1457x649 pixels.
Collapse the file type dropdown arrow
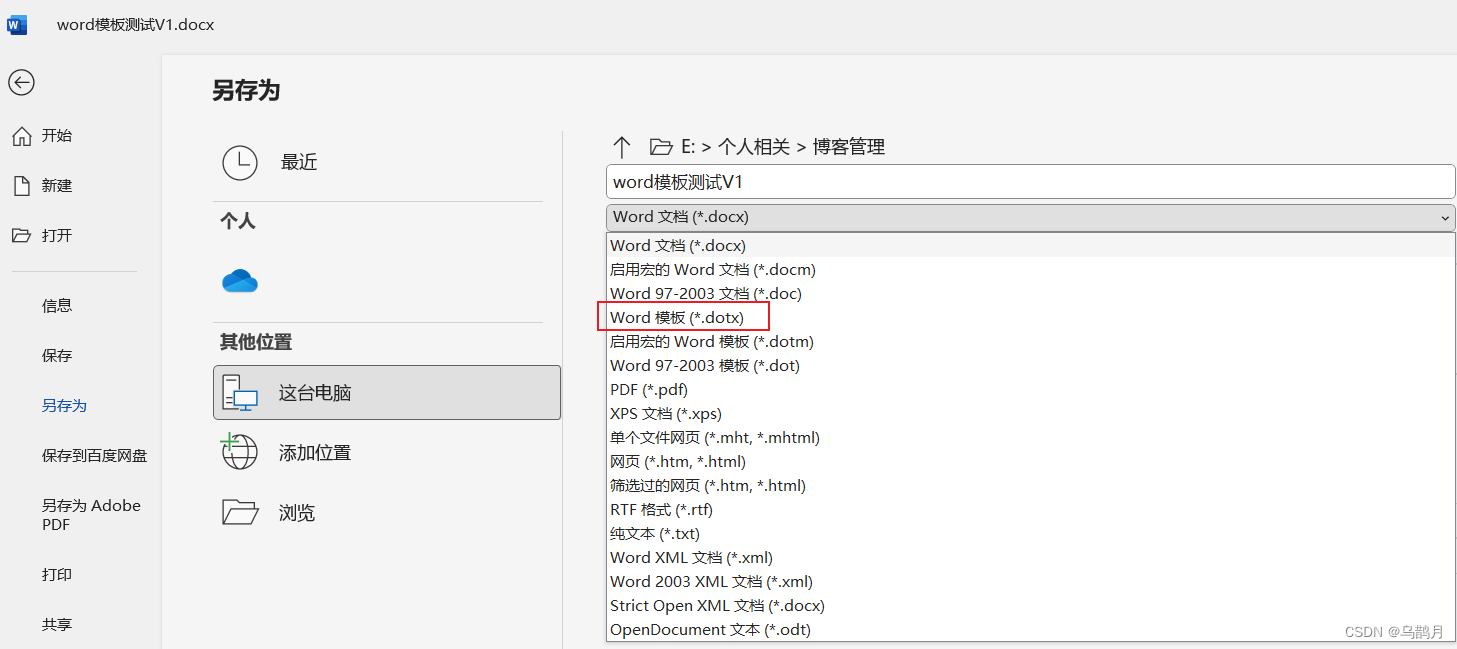click(1445, 217)
